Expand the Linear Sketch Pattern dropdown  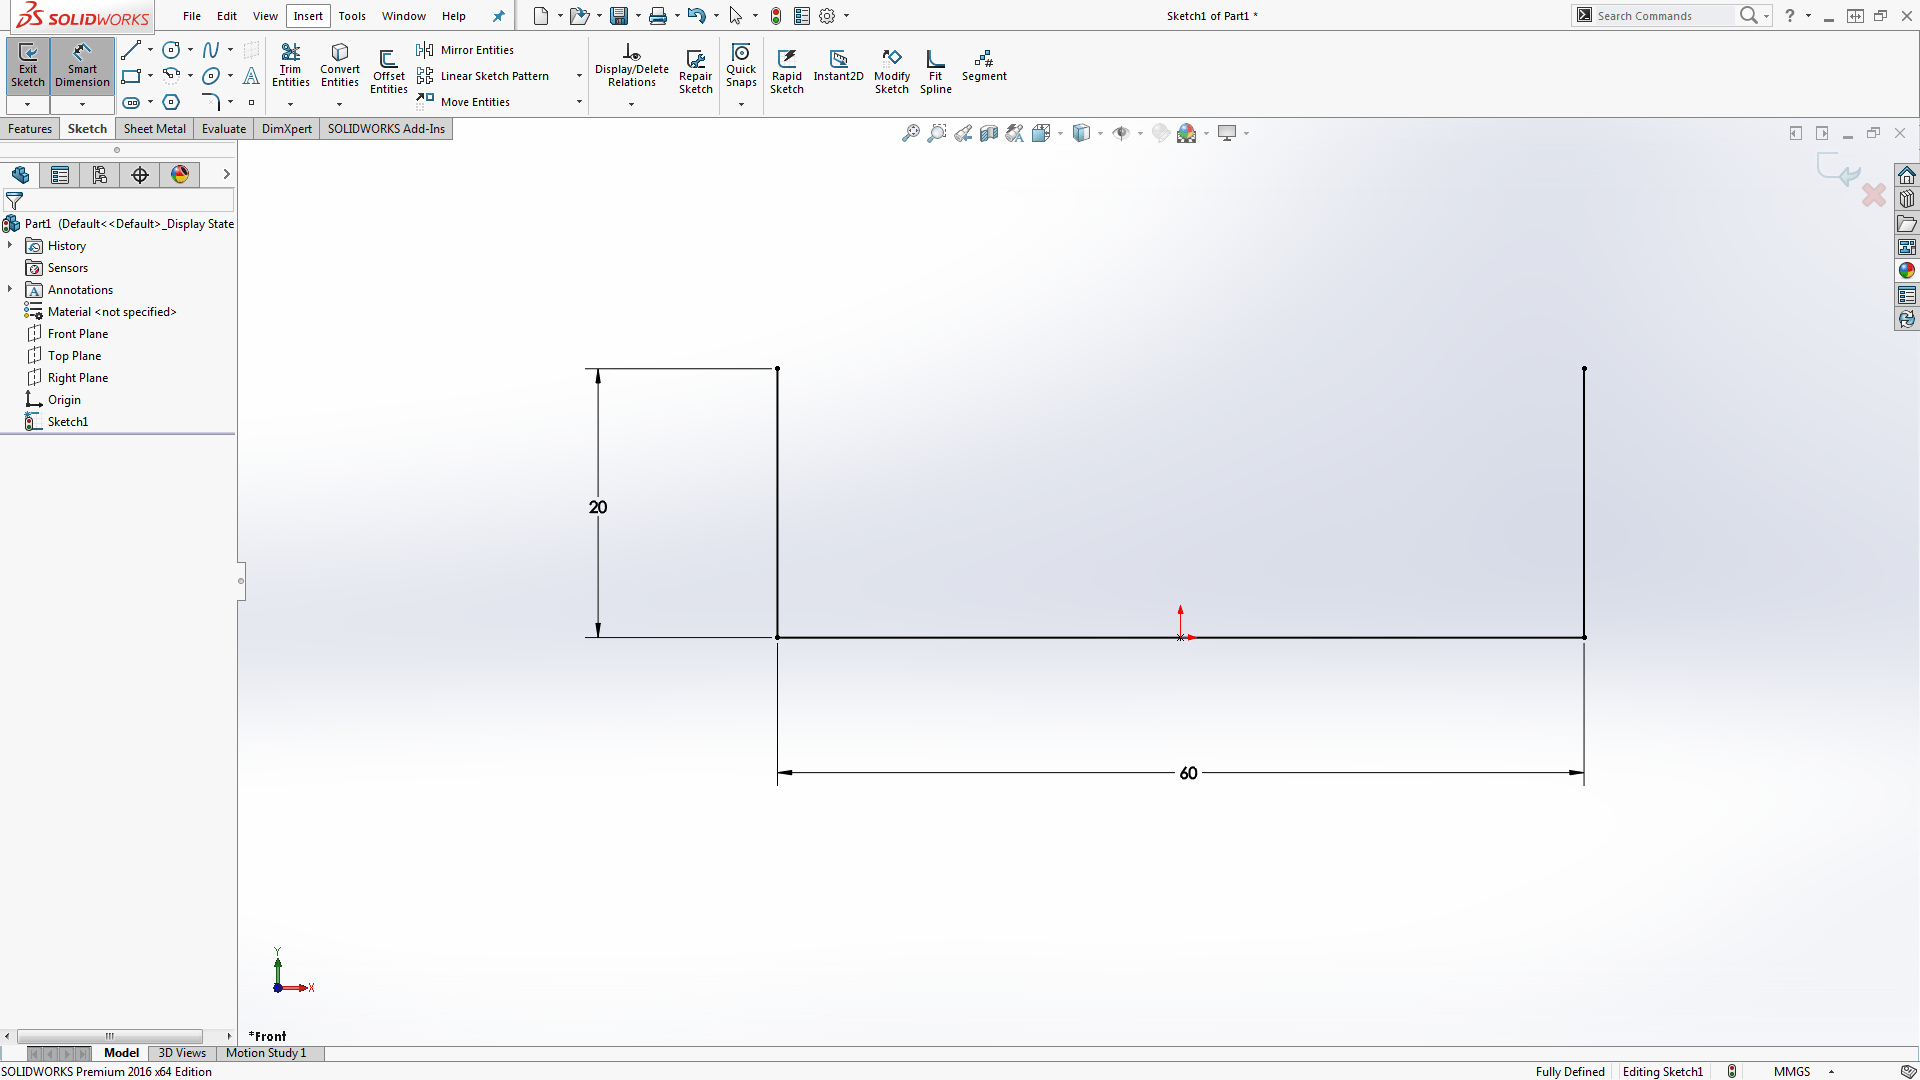pyautogui.click(x=577, y=75)
